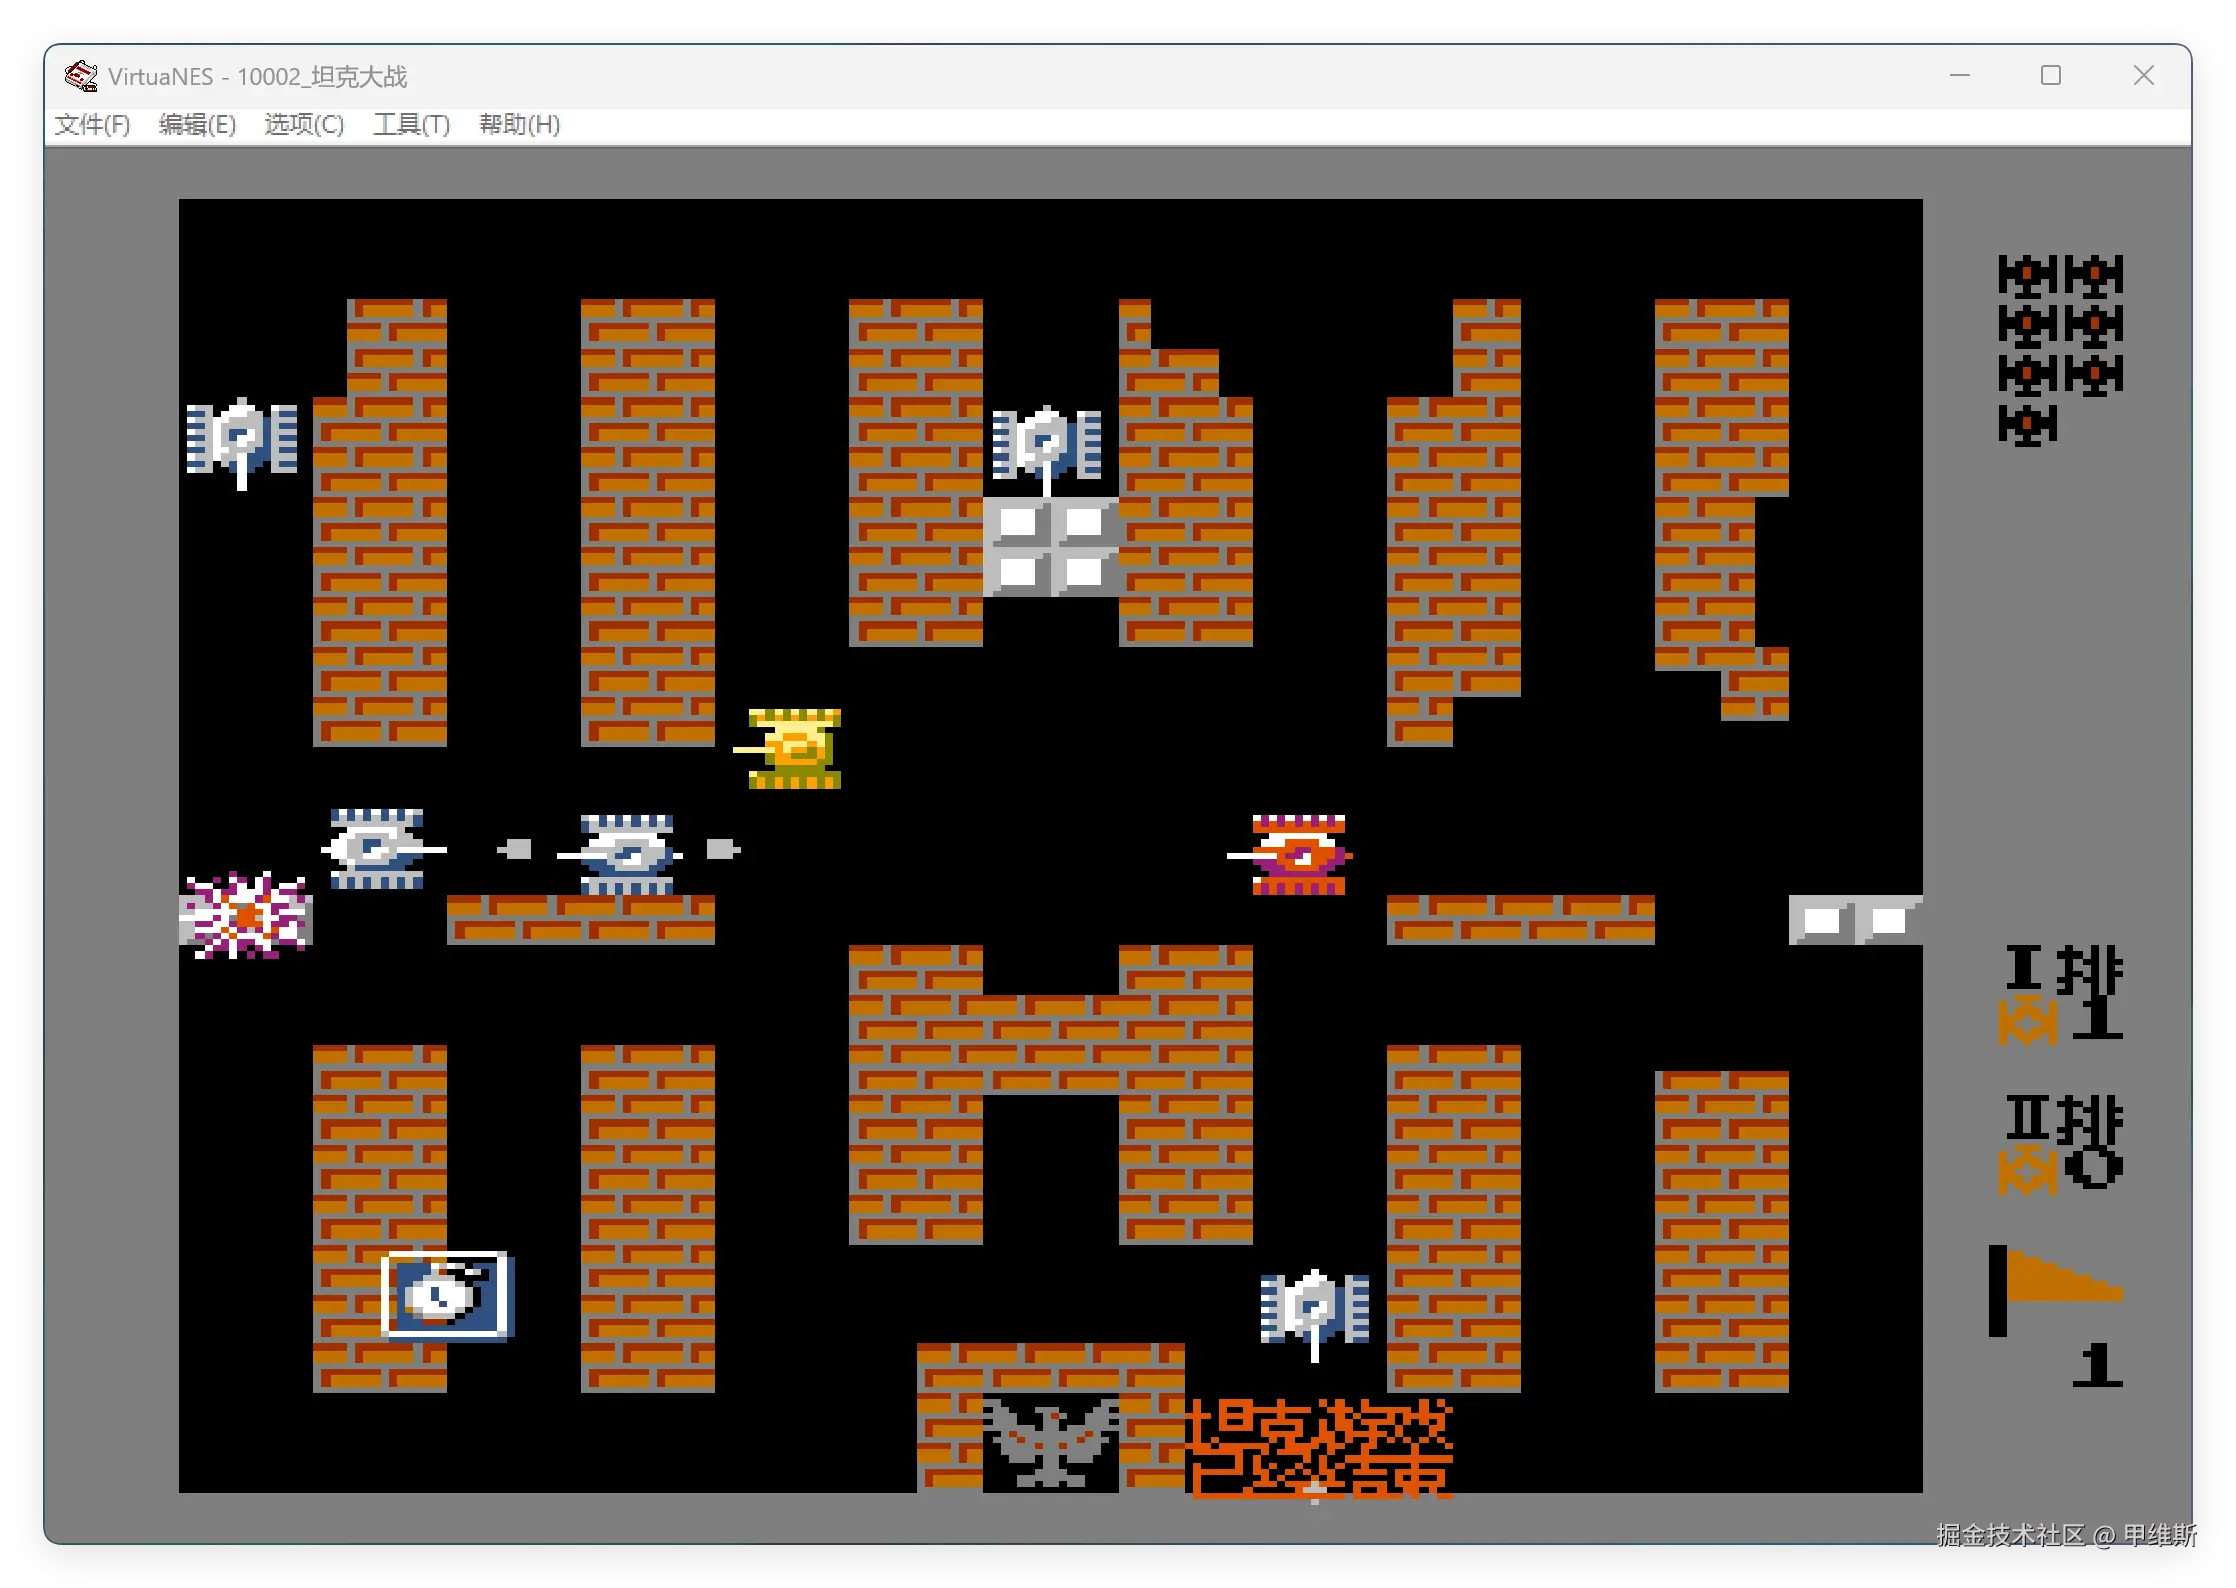The image size is (2236, 1588).
Task: Click the orange stage flag icon
Action: pyautogui.click(x=2055, y=1290)
